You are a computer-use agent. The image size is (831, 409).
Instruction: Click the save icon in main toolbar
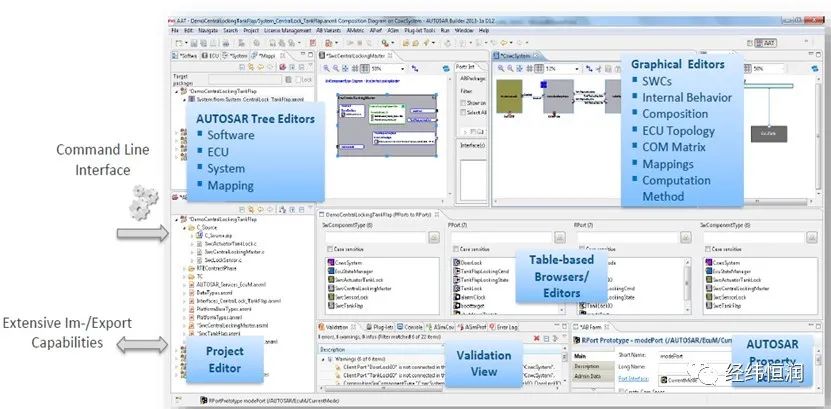tap(194, 43)
